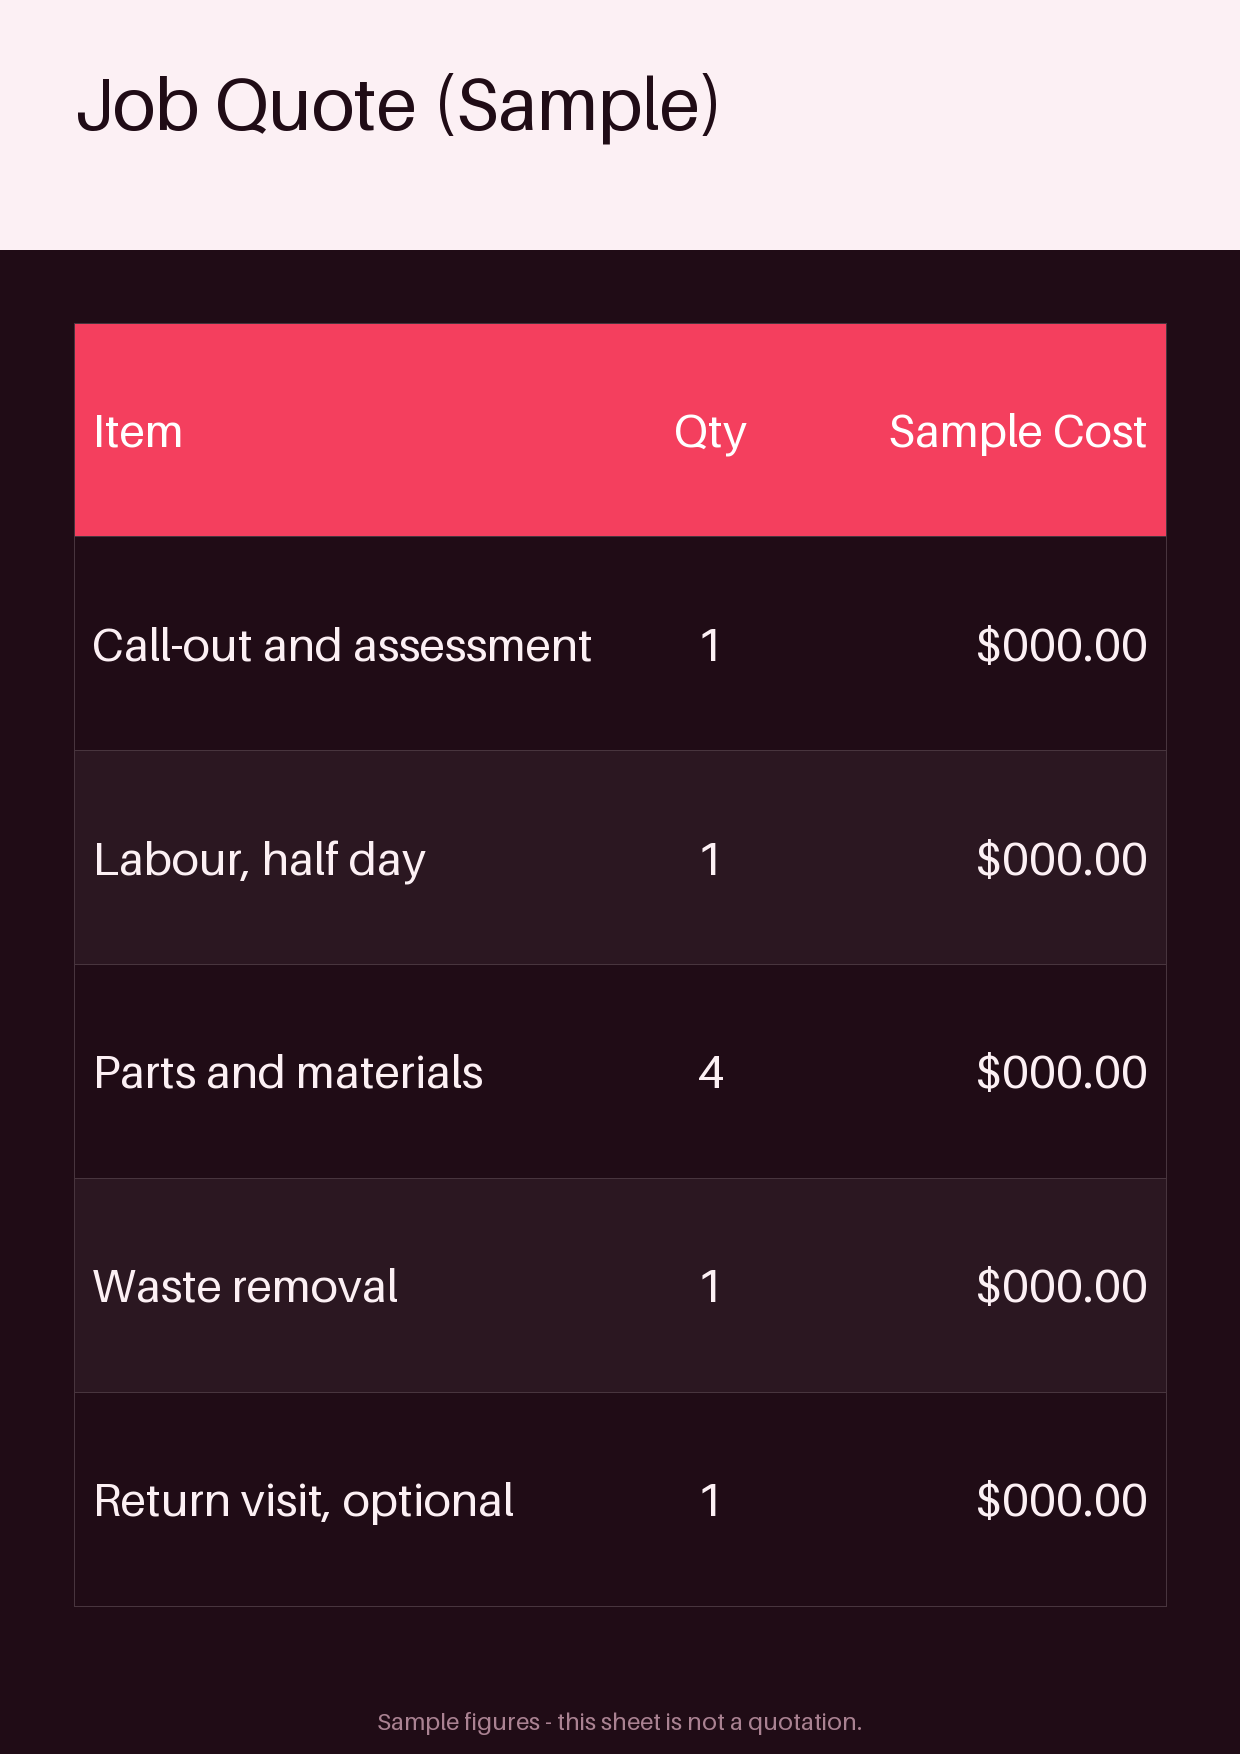
Task: Select the Item column header
Action: tap(138, 432)
